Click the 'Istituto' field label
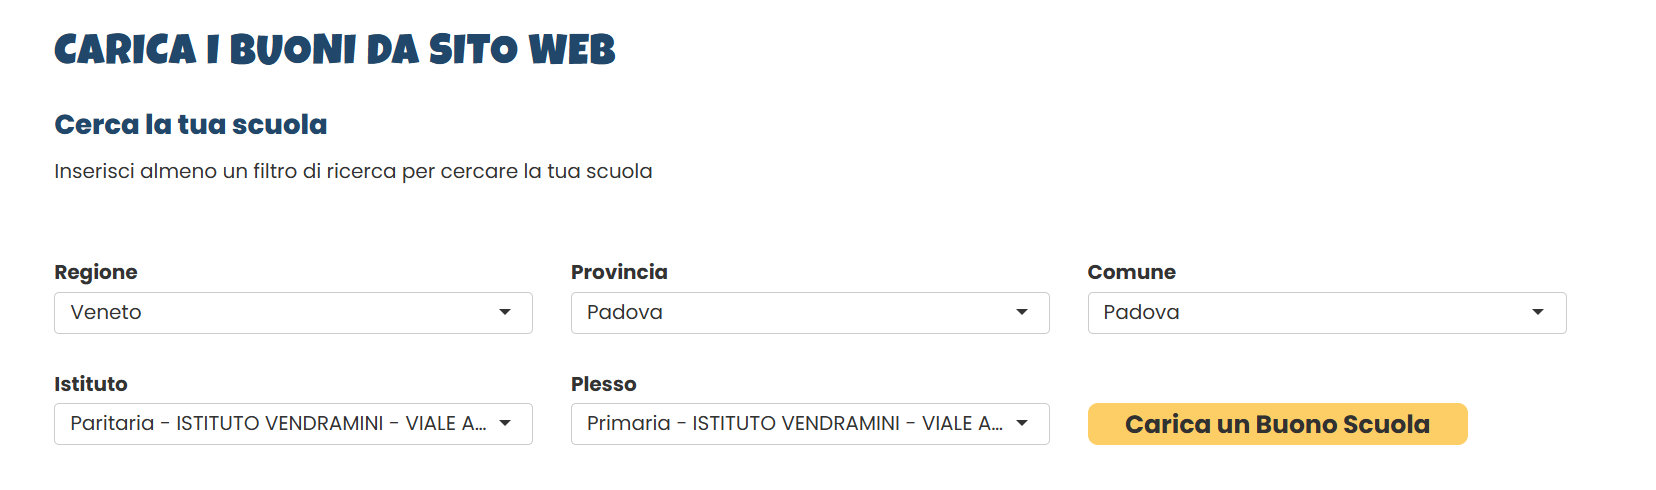The width and height of the screenshot is (1656, 490). coord(91,384)
